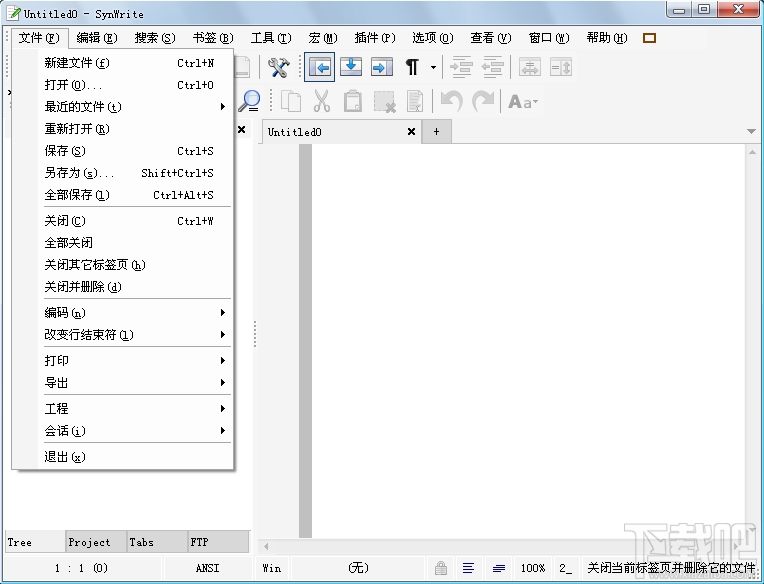This screenshot has width=764, height=584.
Task: Open the 编辑 menu
Action: (97, 38)
